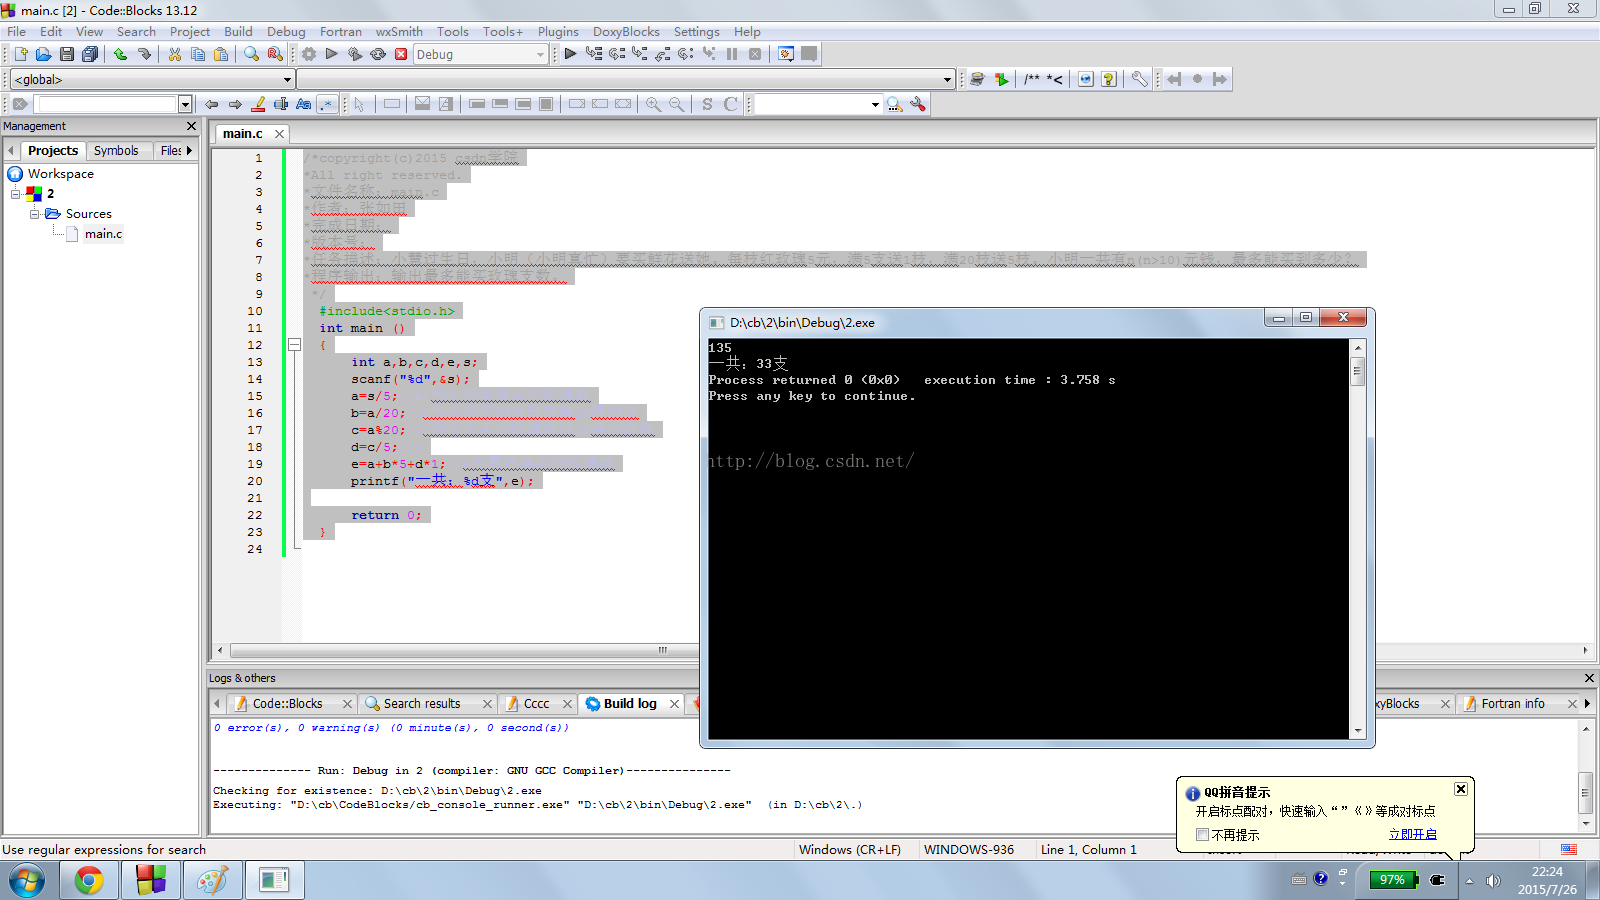The width and height of the screenshot is (1600, 900).
Task: Switch to the Fortran info tab
Action: point(1512,703)
